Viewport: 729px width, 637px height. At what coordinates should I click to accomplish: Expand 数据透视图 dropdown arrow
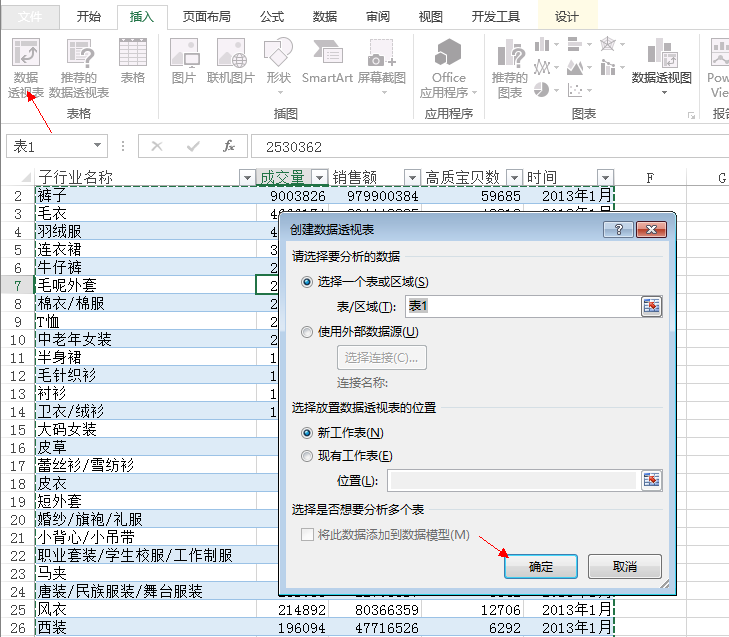point(664,93)
